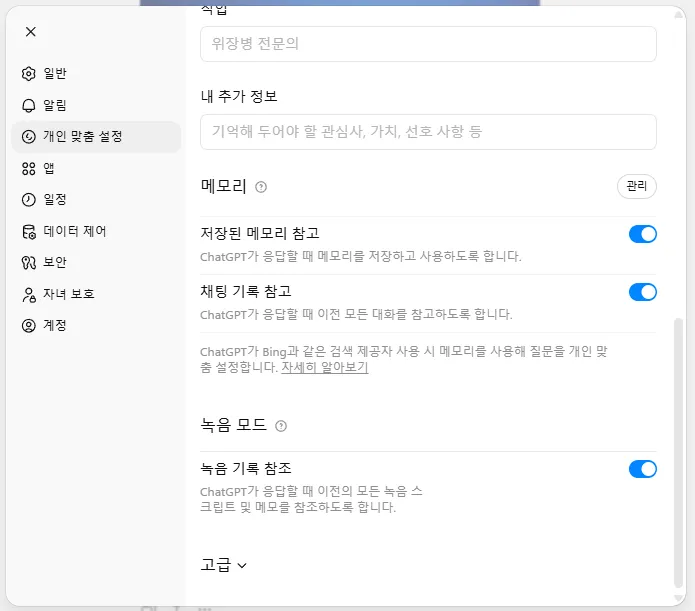Click the 개인 맞춤 설정 sidebar icon

28,137
